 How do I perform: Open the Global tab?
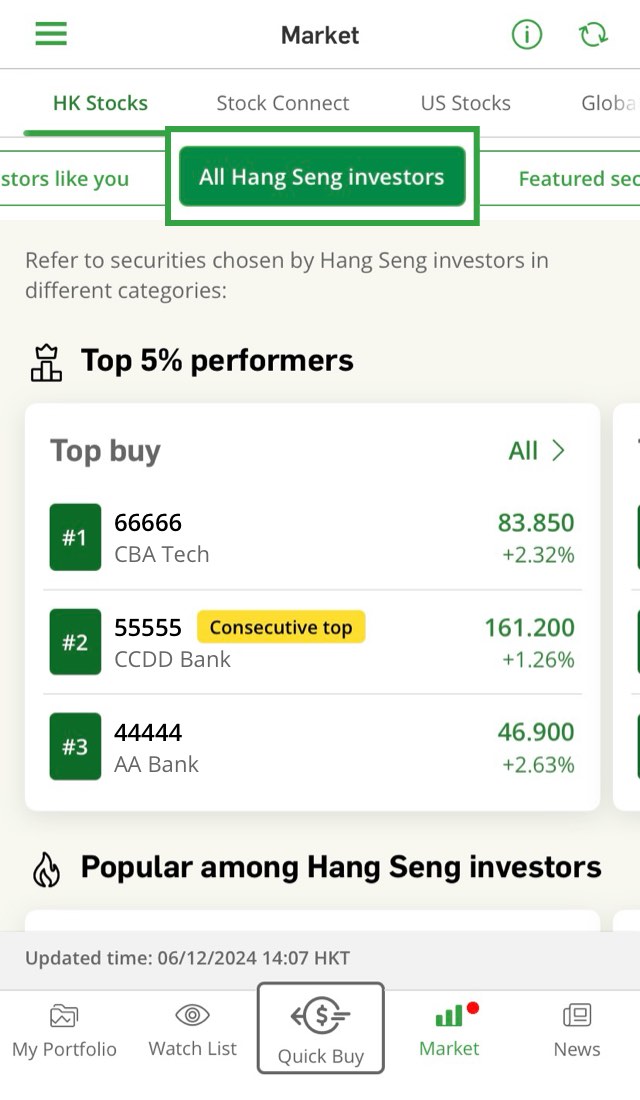(607, 103)
